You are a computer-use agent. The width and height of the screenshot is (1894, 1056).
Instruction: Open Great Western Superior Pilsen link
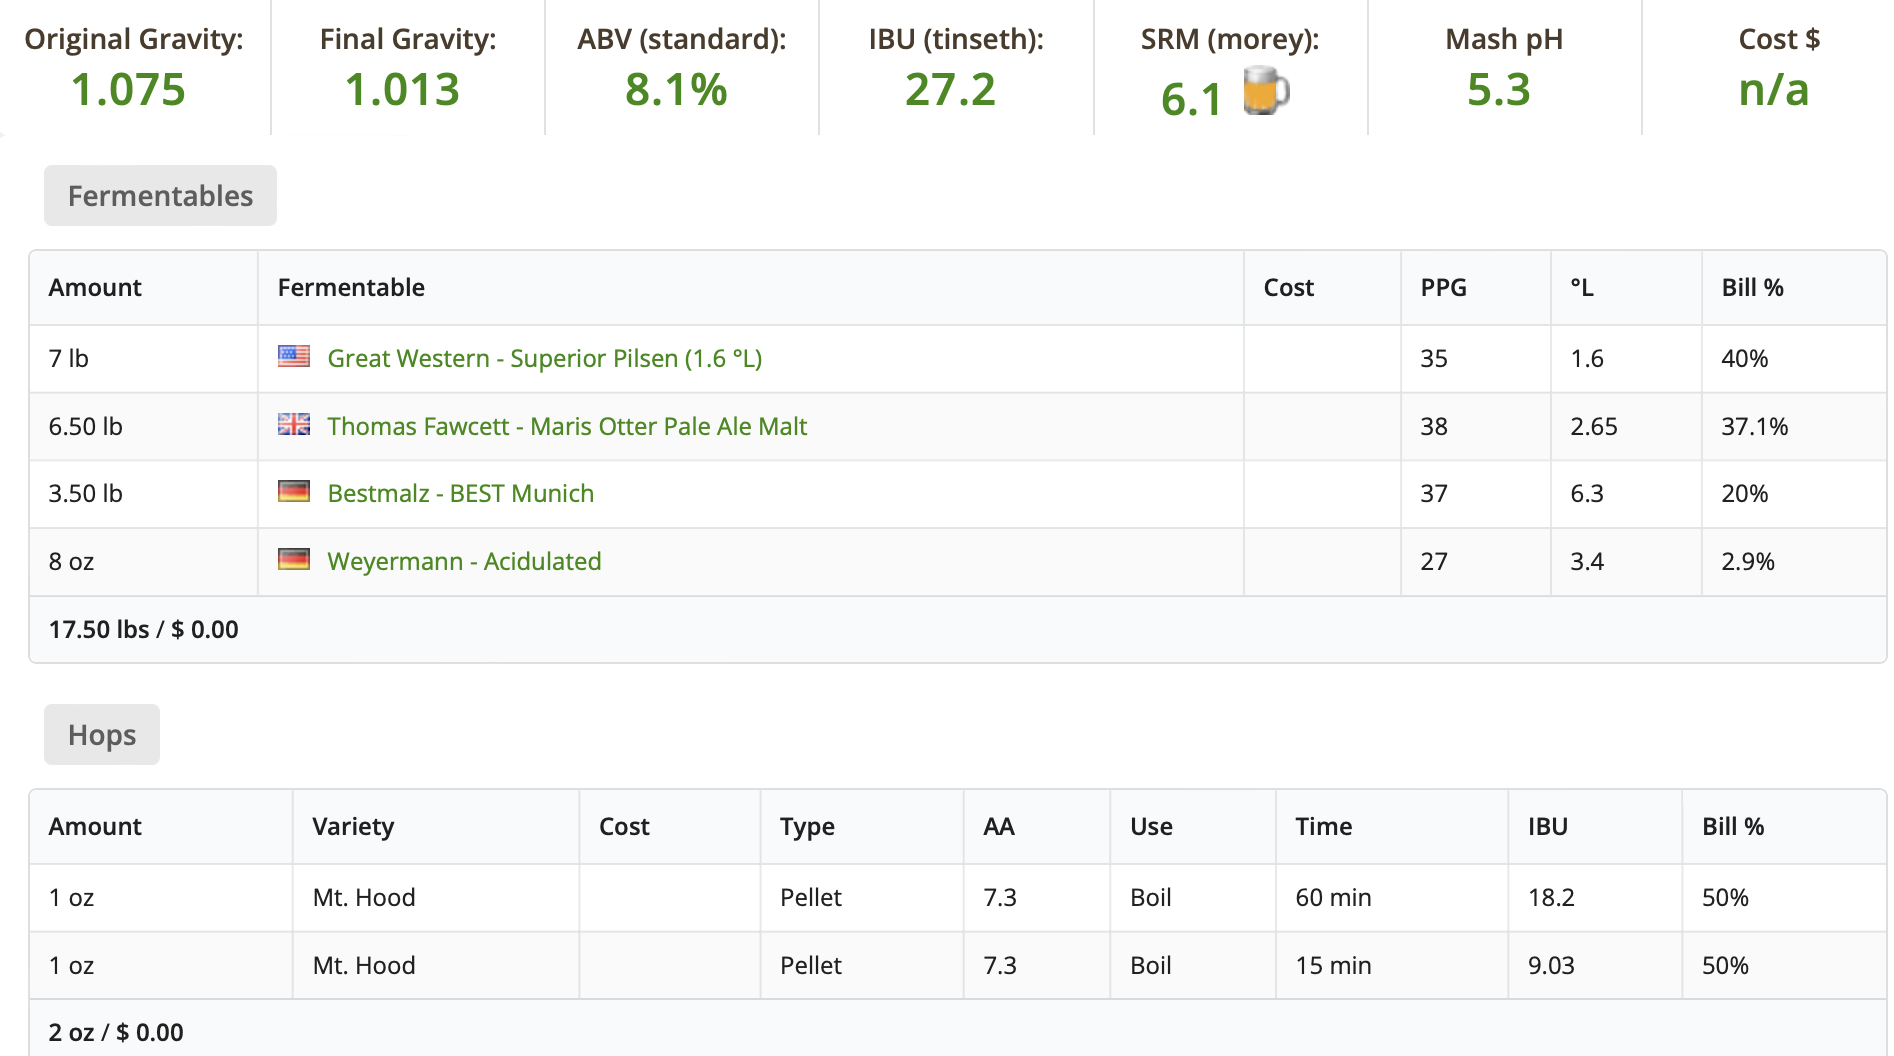(545, 358)
